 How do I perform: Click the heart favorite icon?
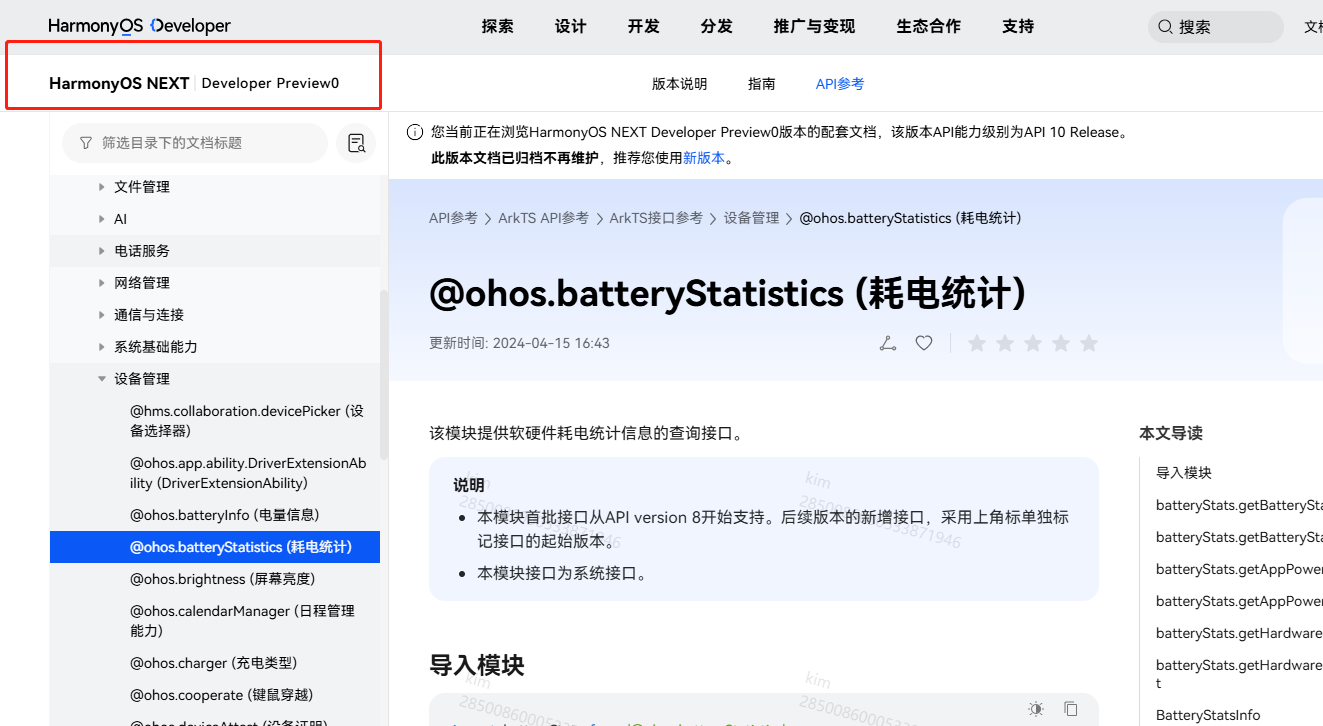[x=924, y=343]
